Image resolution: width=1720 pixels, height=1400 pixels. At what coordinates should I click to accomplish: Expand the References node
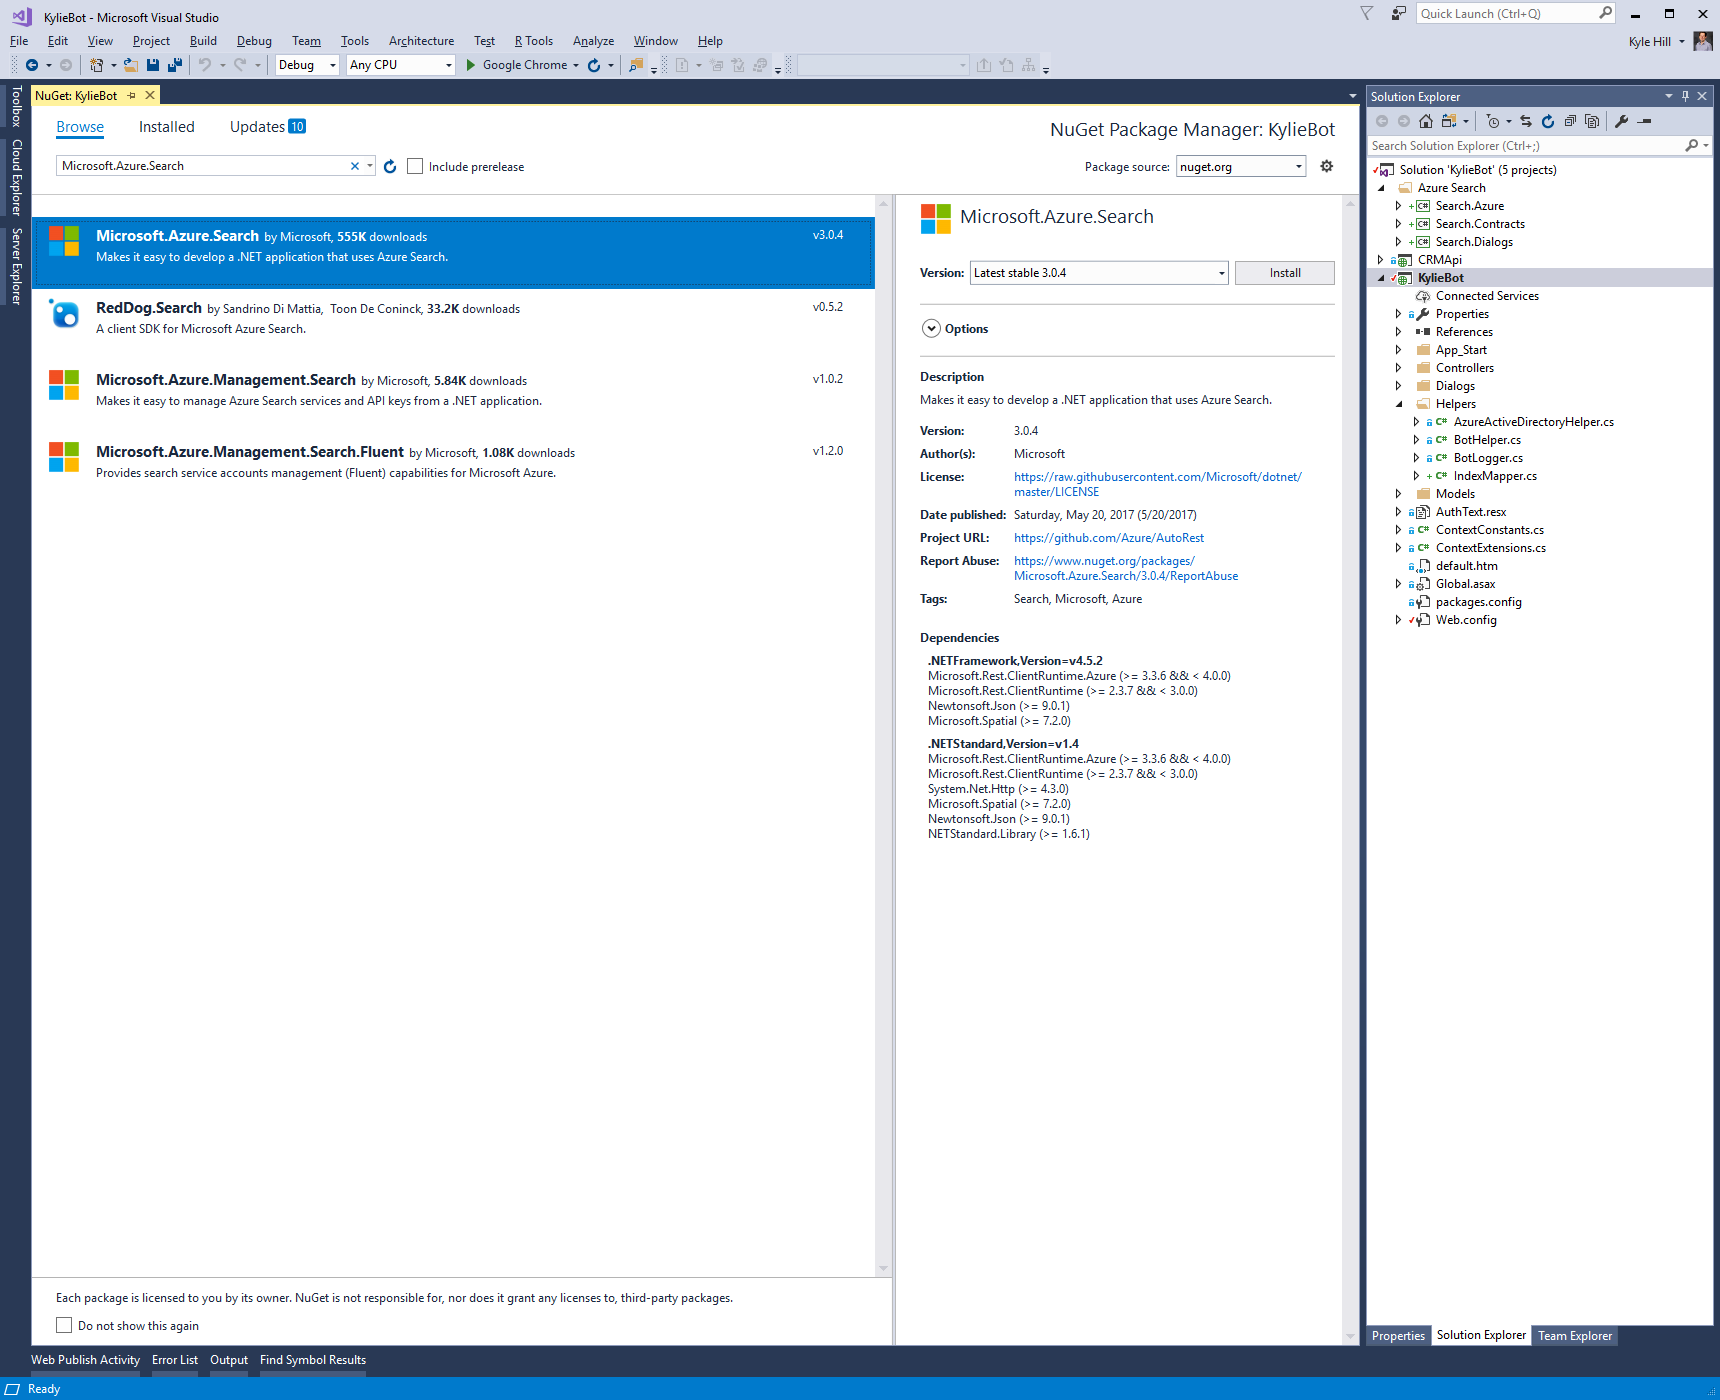point(1398,332)
